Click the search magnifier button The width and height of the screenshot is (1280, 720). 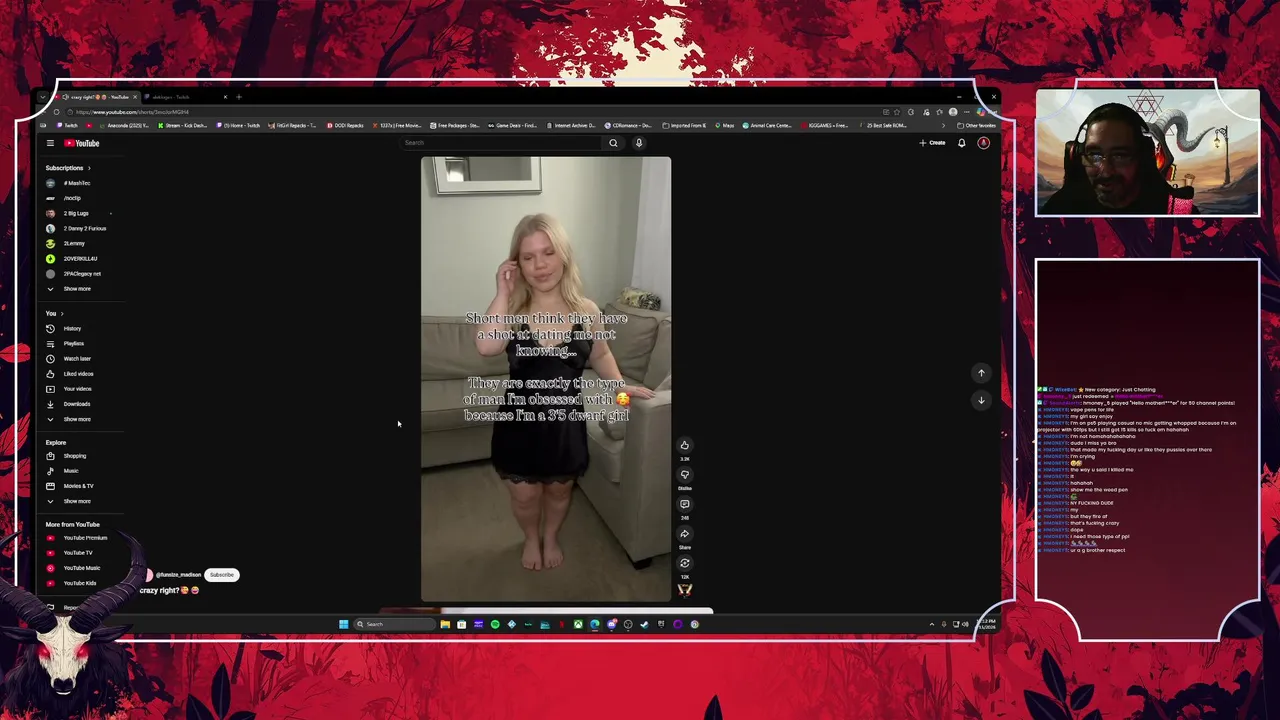[x=613, y=143]
